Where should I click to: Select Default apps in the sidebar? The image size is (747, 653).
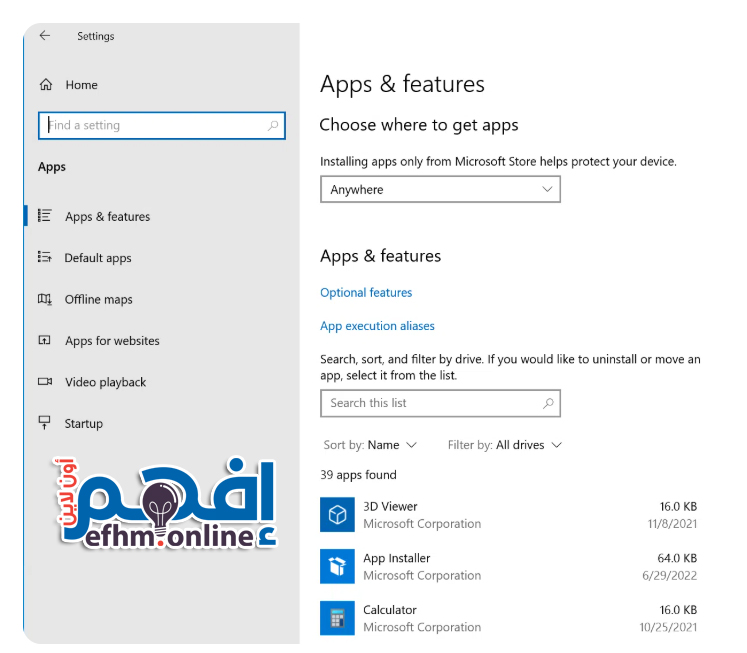[98, 258]
